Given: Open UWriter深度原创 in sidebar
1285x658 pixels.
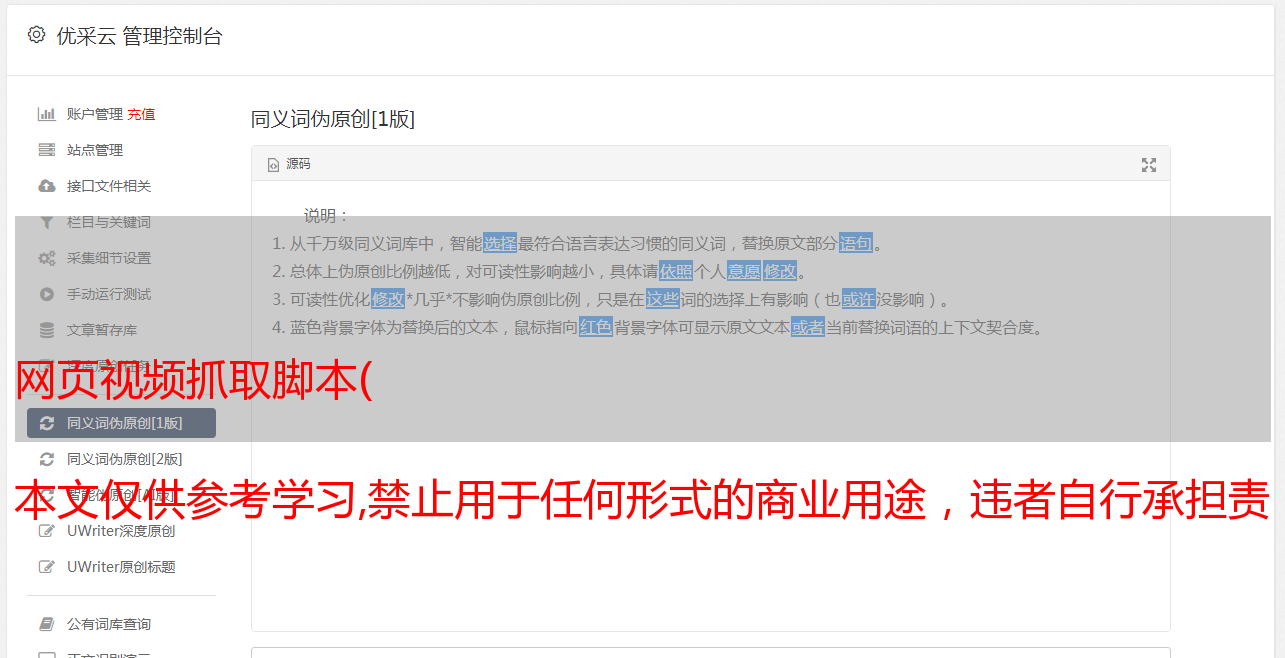Looking at the screenshot, I should click(x=121, y=531).
